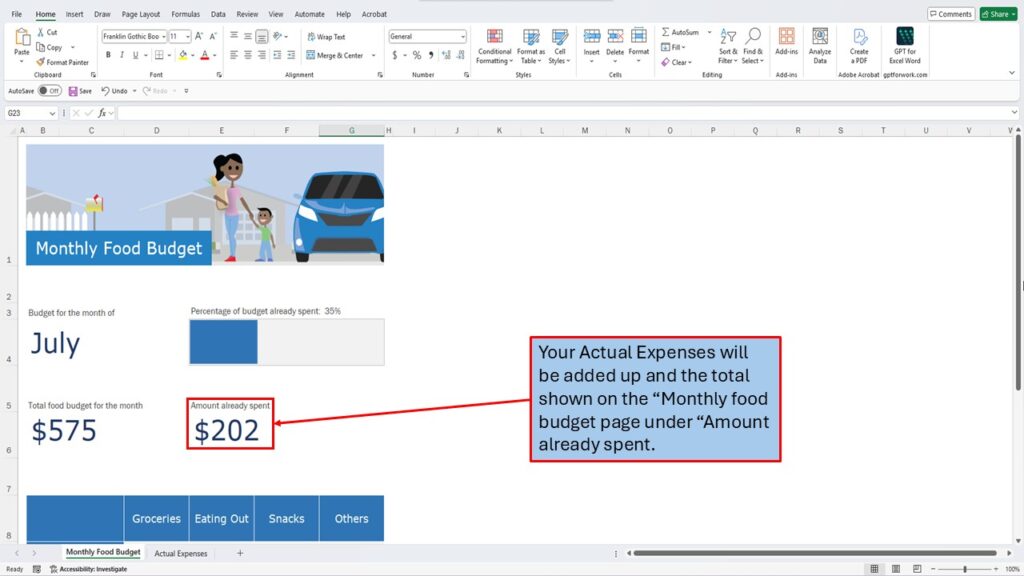The image size is (1024, 576).
Task: Open Conditional Formatting
Action: (x=494, y=45)
